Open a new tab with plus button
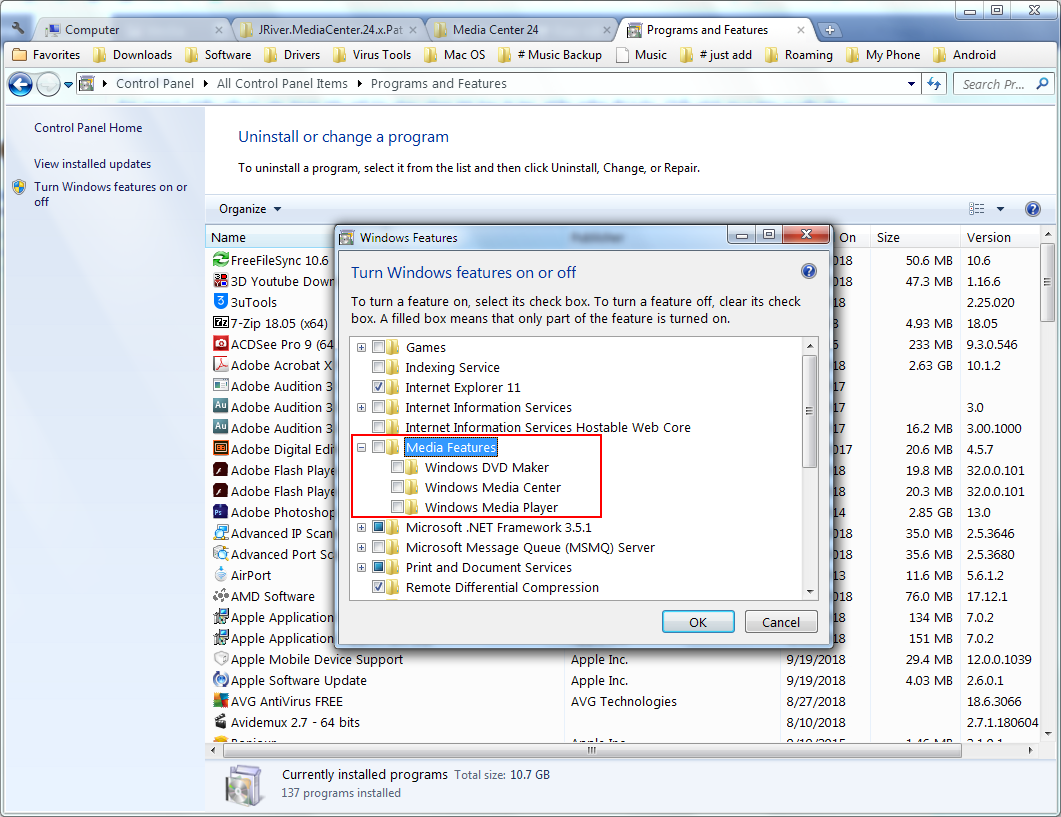Viewport: 1061px width, 817px height. tap(830, 30)
